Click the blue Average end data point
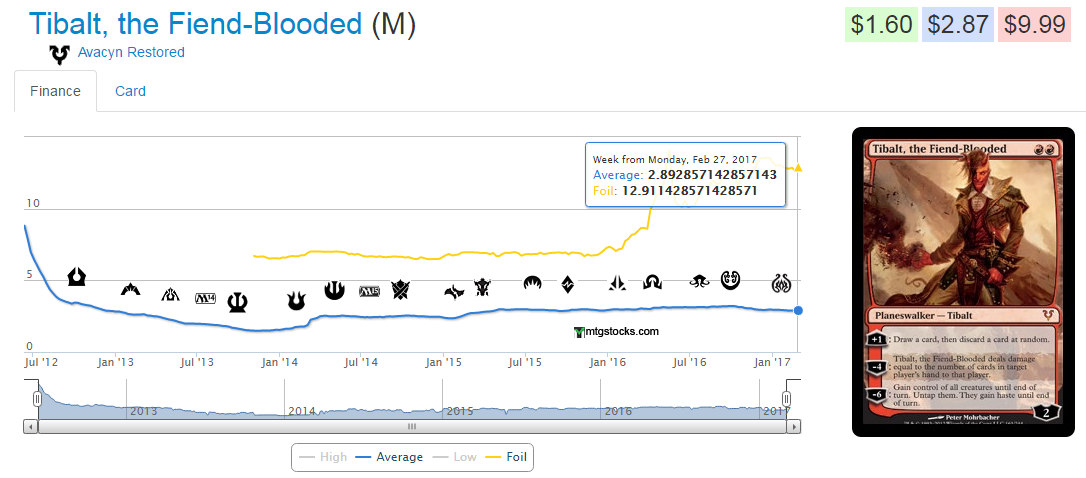Screen dimensions: 1086x478 [x=798, y=310]
